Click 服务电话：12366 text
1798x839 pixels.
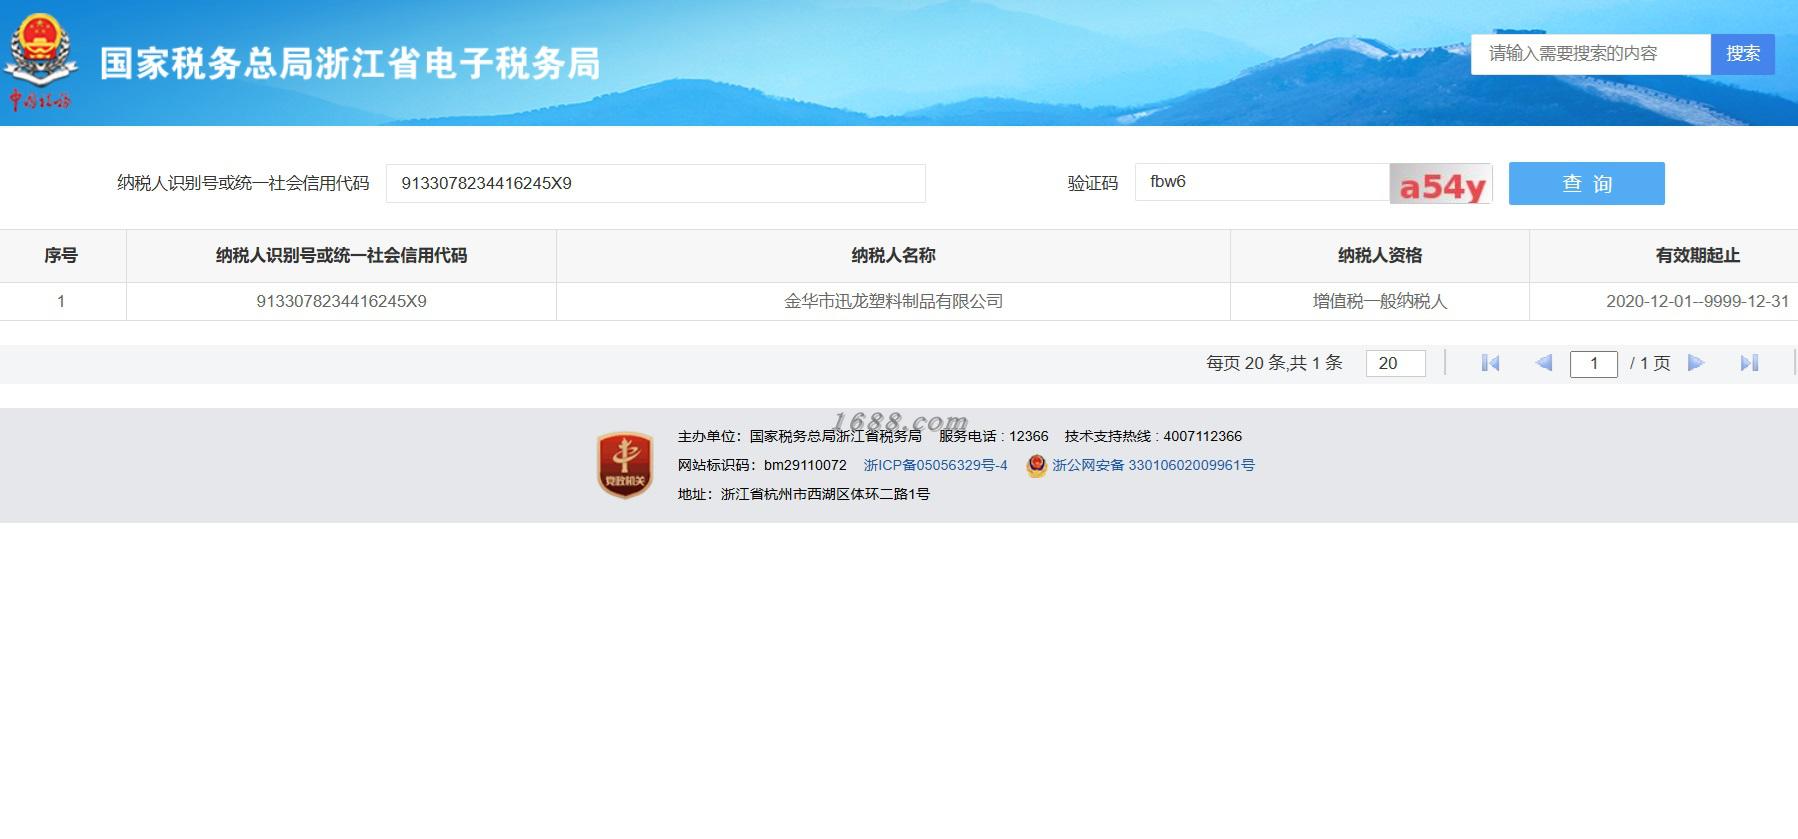994,436
